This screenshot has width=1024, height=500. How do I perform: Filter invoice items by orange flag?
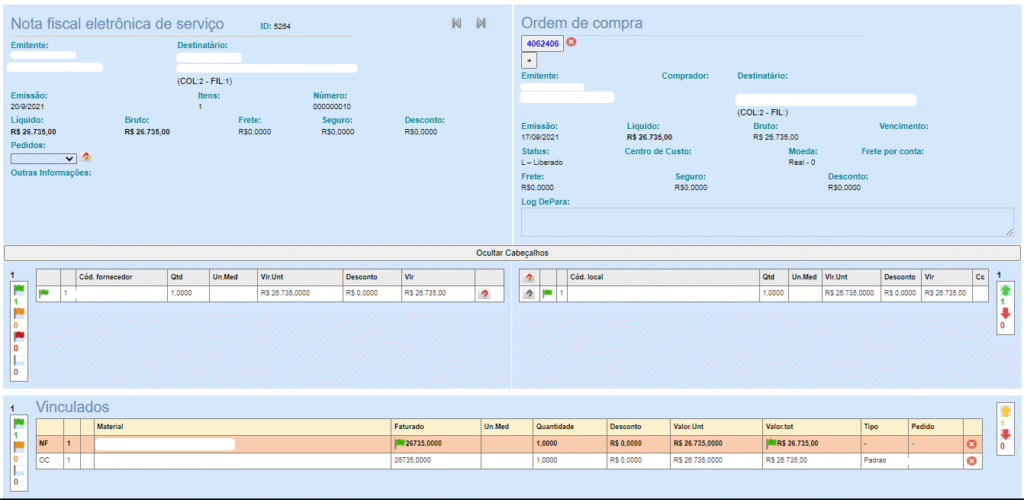point(16,313)
